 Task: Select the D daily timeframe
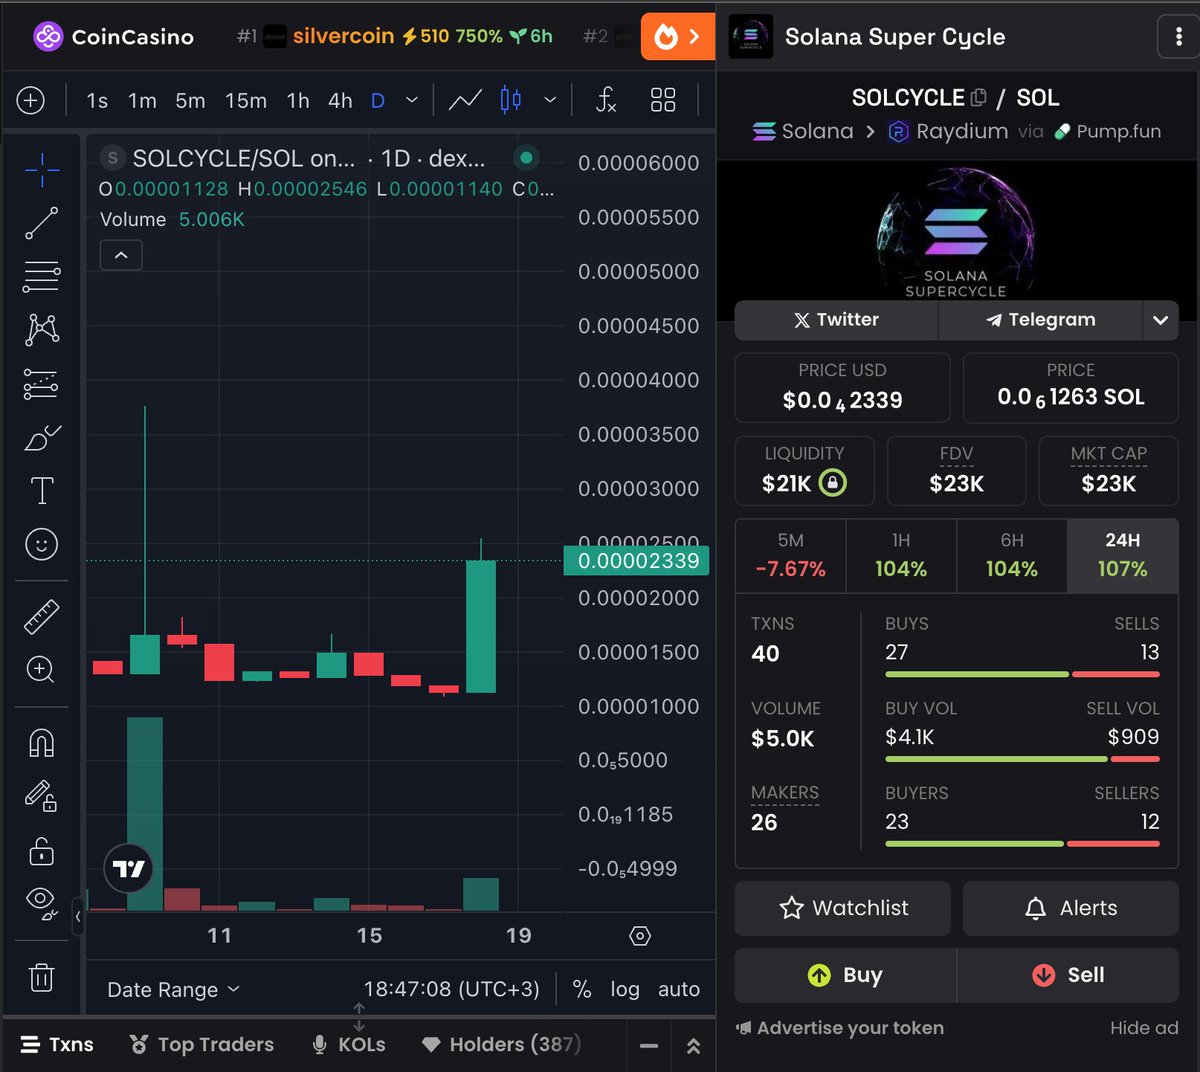pyautogui.click(x=378, y=101)
